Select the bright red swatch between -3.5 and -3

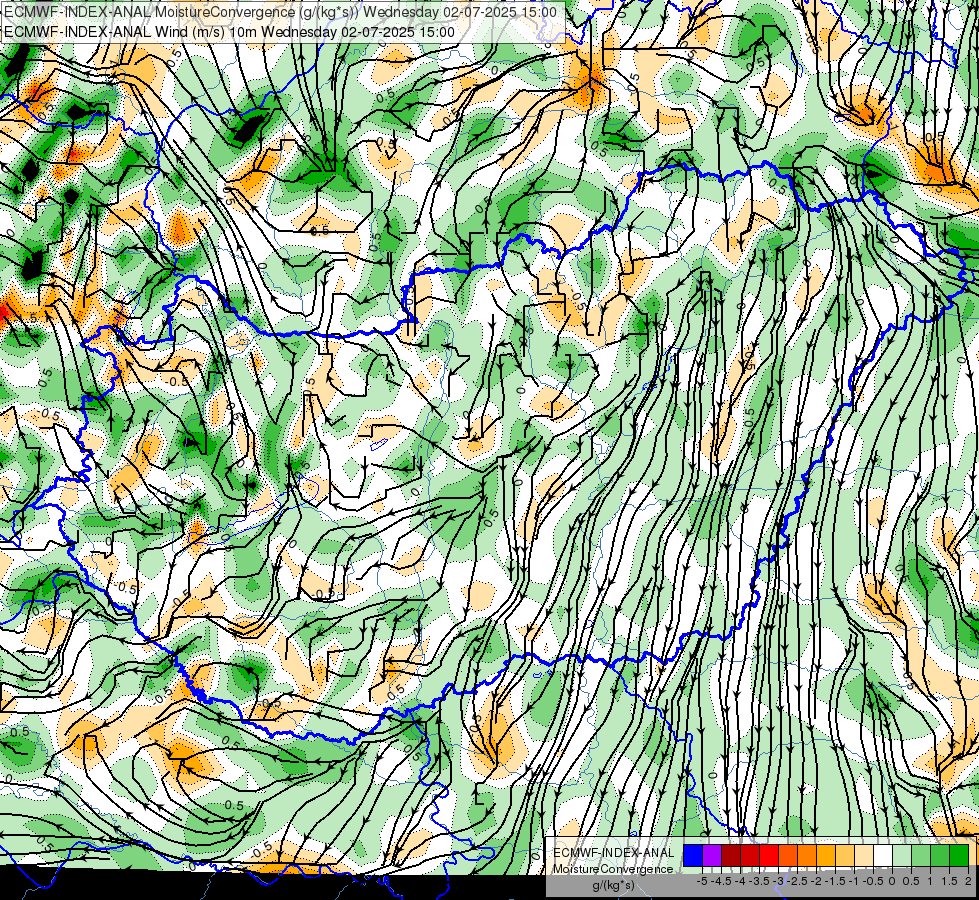tap(769, 856)
